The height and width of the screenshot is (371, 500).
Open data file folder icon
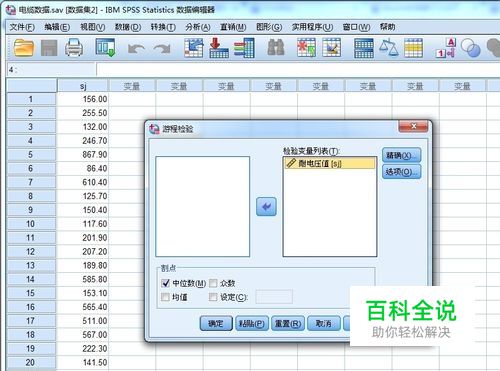[x=24, y=48]
